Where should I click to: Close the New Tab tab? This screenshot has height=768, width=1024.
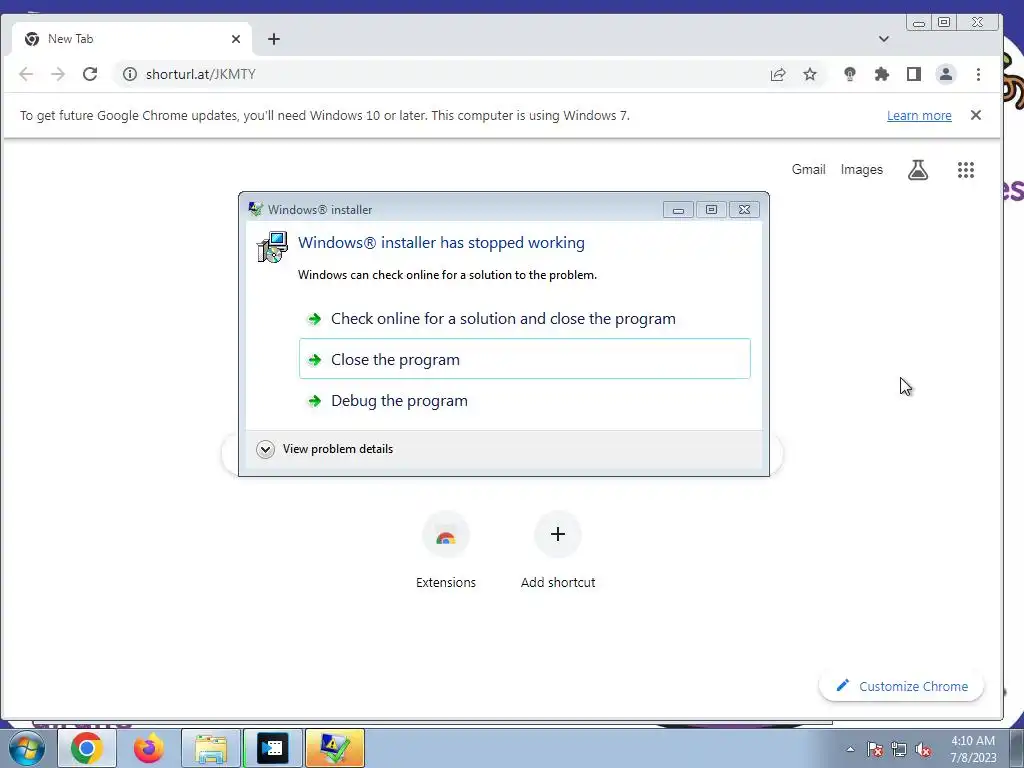(236, 39)
